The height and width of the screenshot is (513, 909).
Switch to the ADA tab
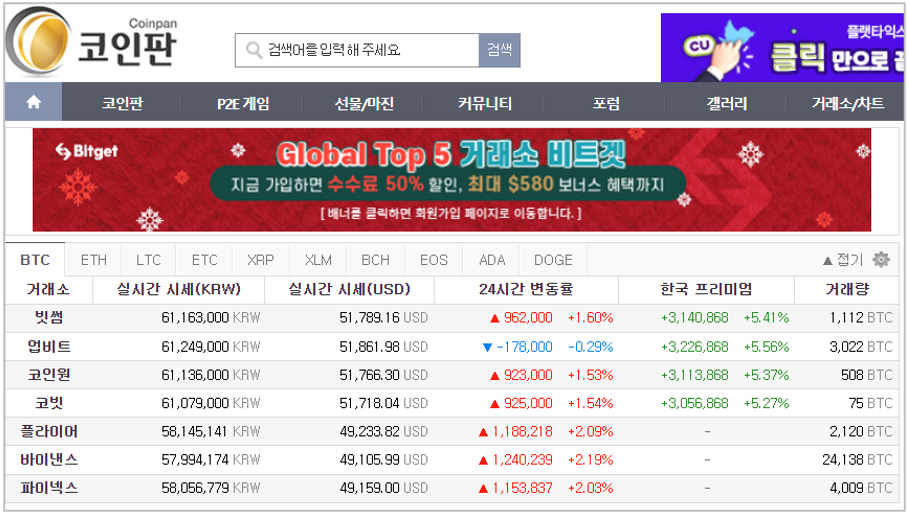492,260
